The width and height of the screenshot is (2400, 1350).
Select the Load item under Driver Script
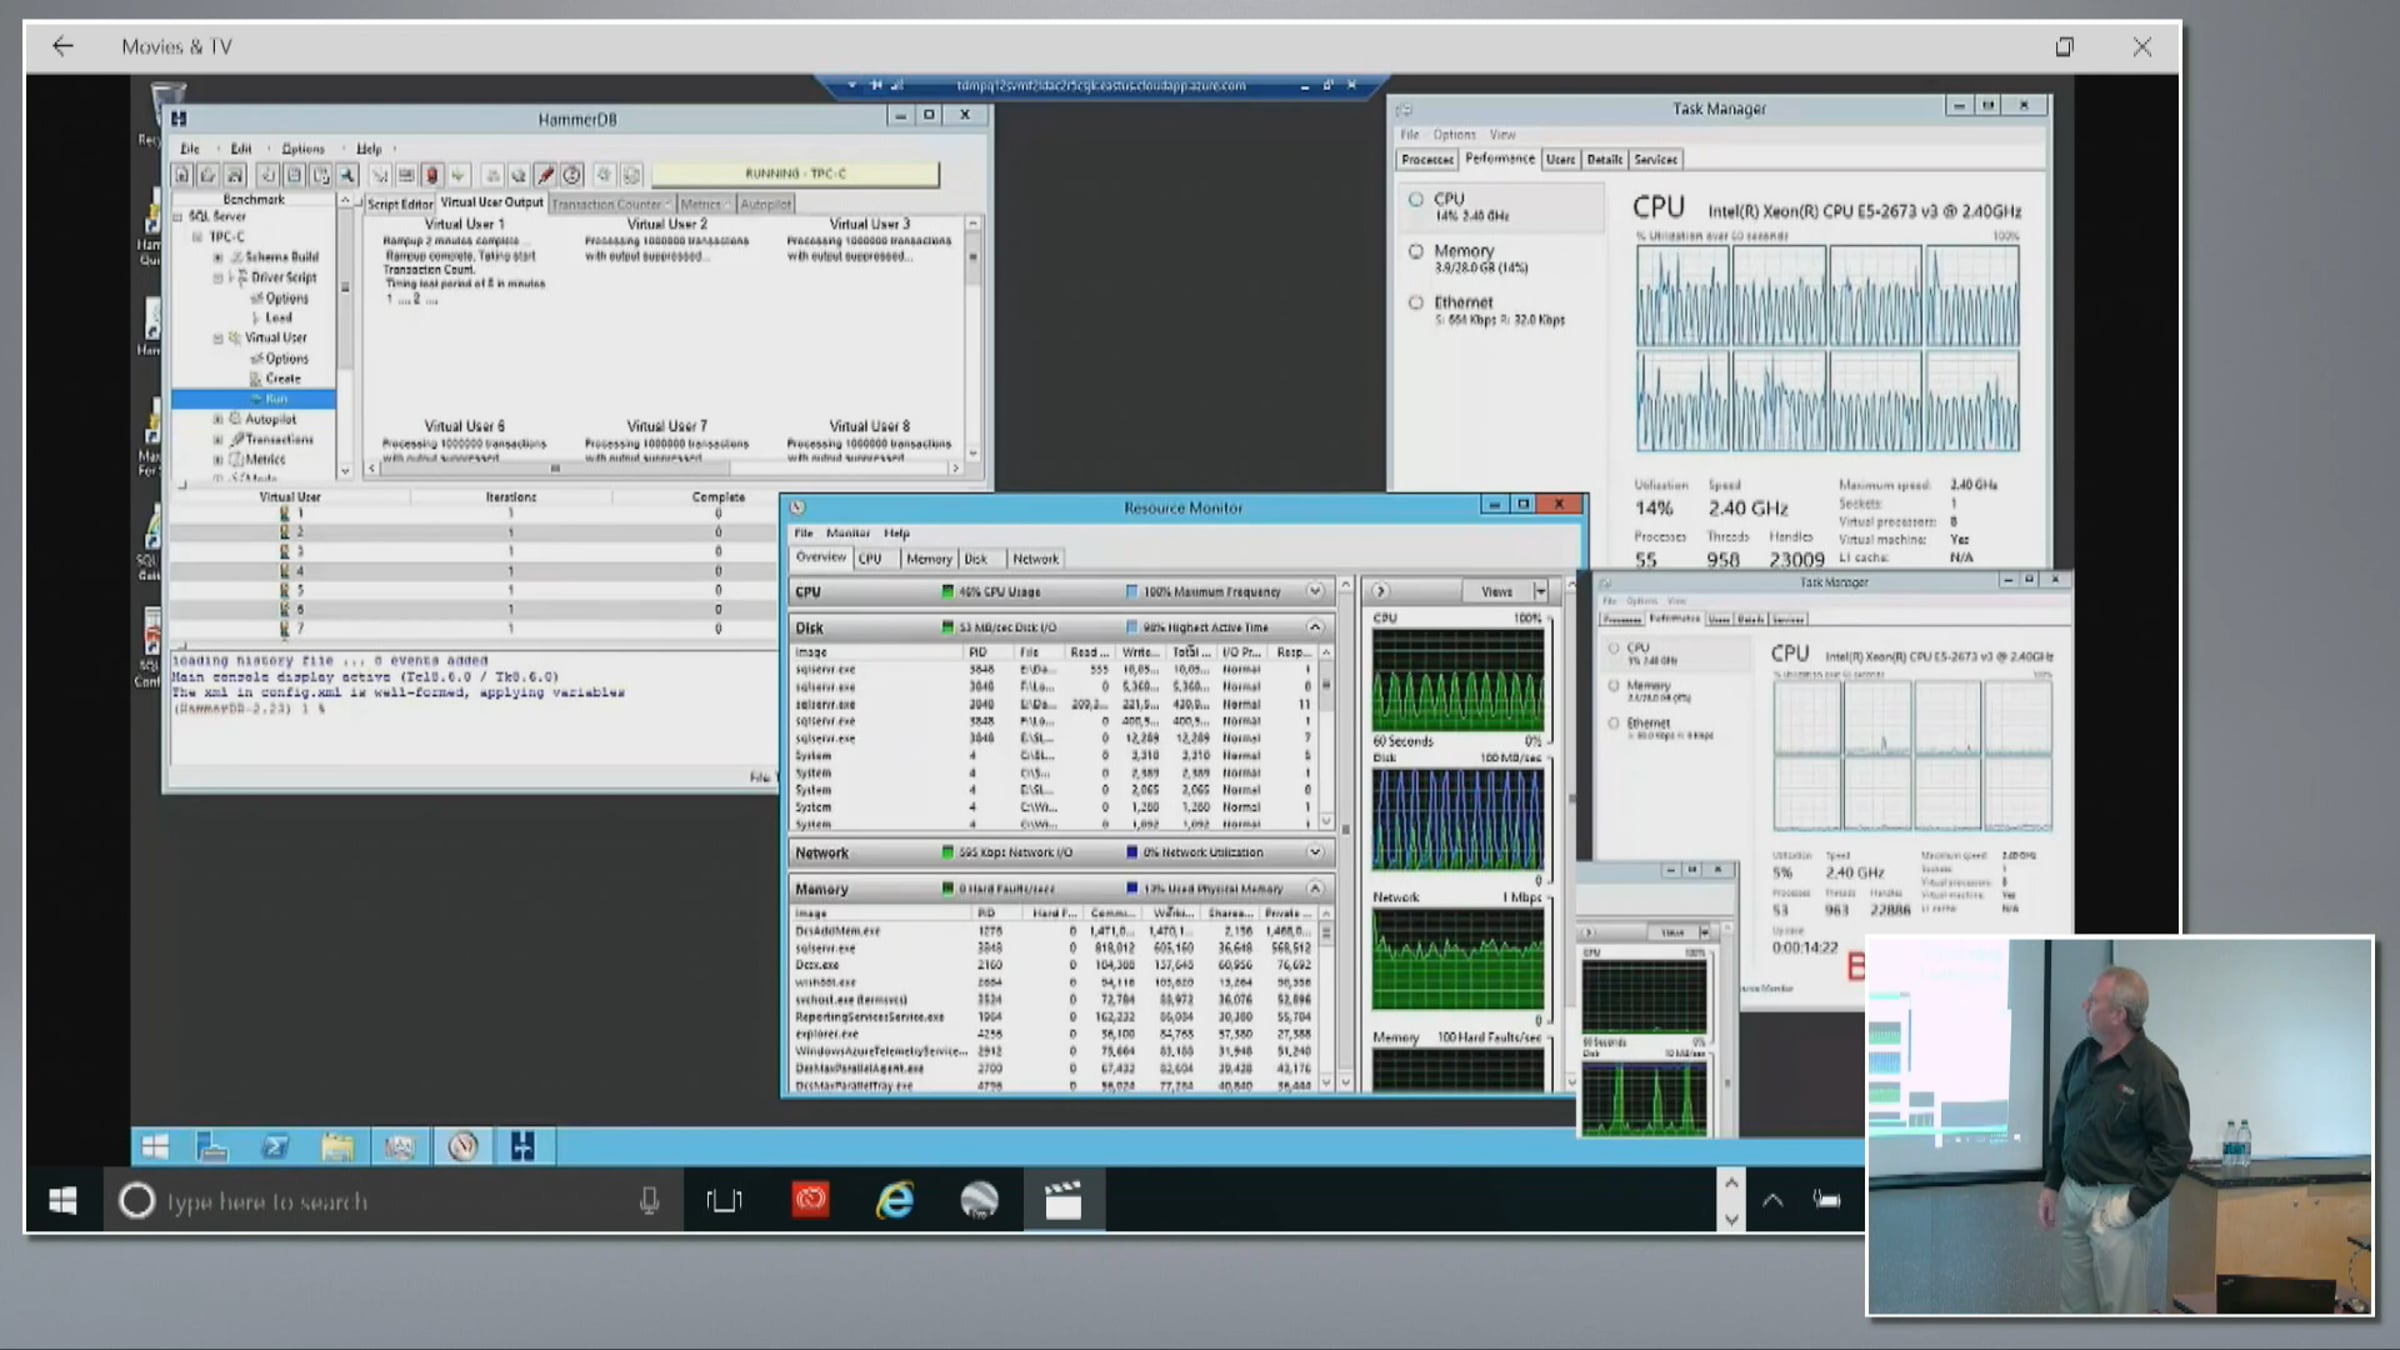pyautogui.click(x=279, y=318)
